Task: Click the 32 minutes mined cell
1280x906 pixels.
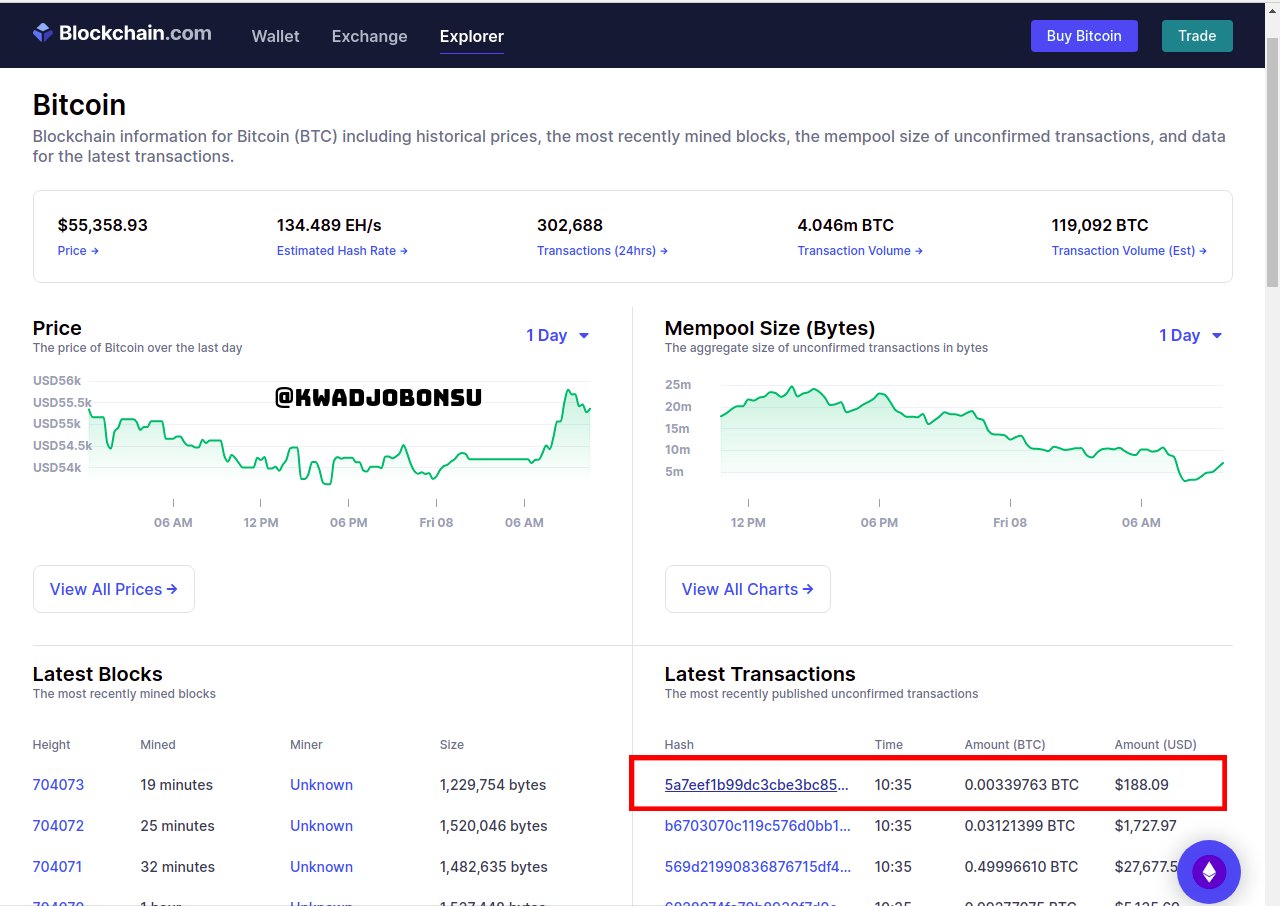Action: click(x=176, y=867)
